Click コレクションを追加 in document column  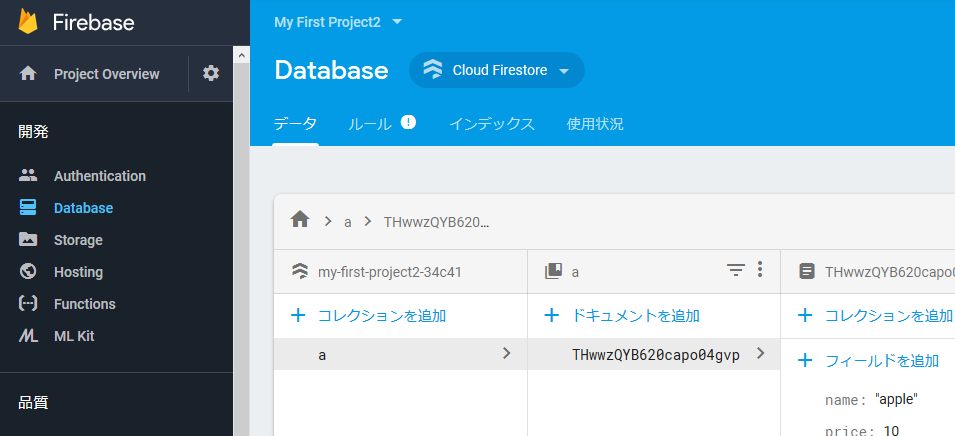coord(889,315)
